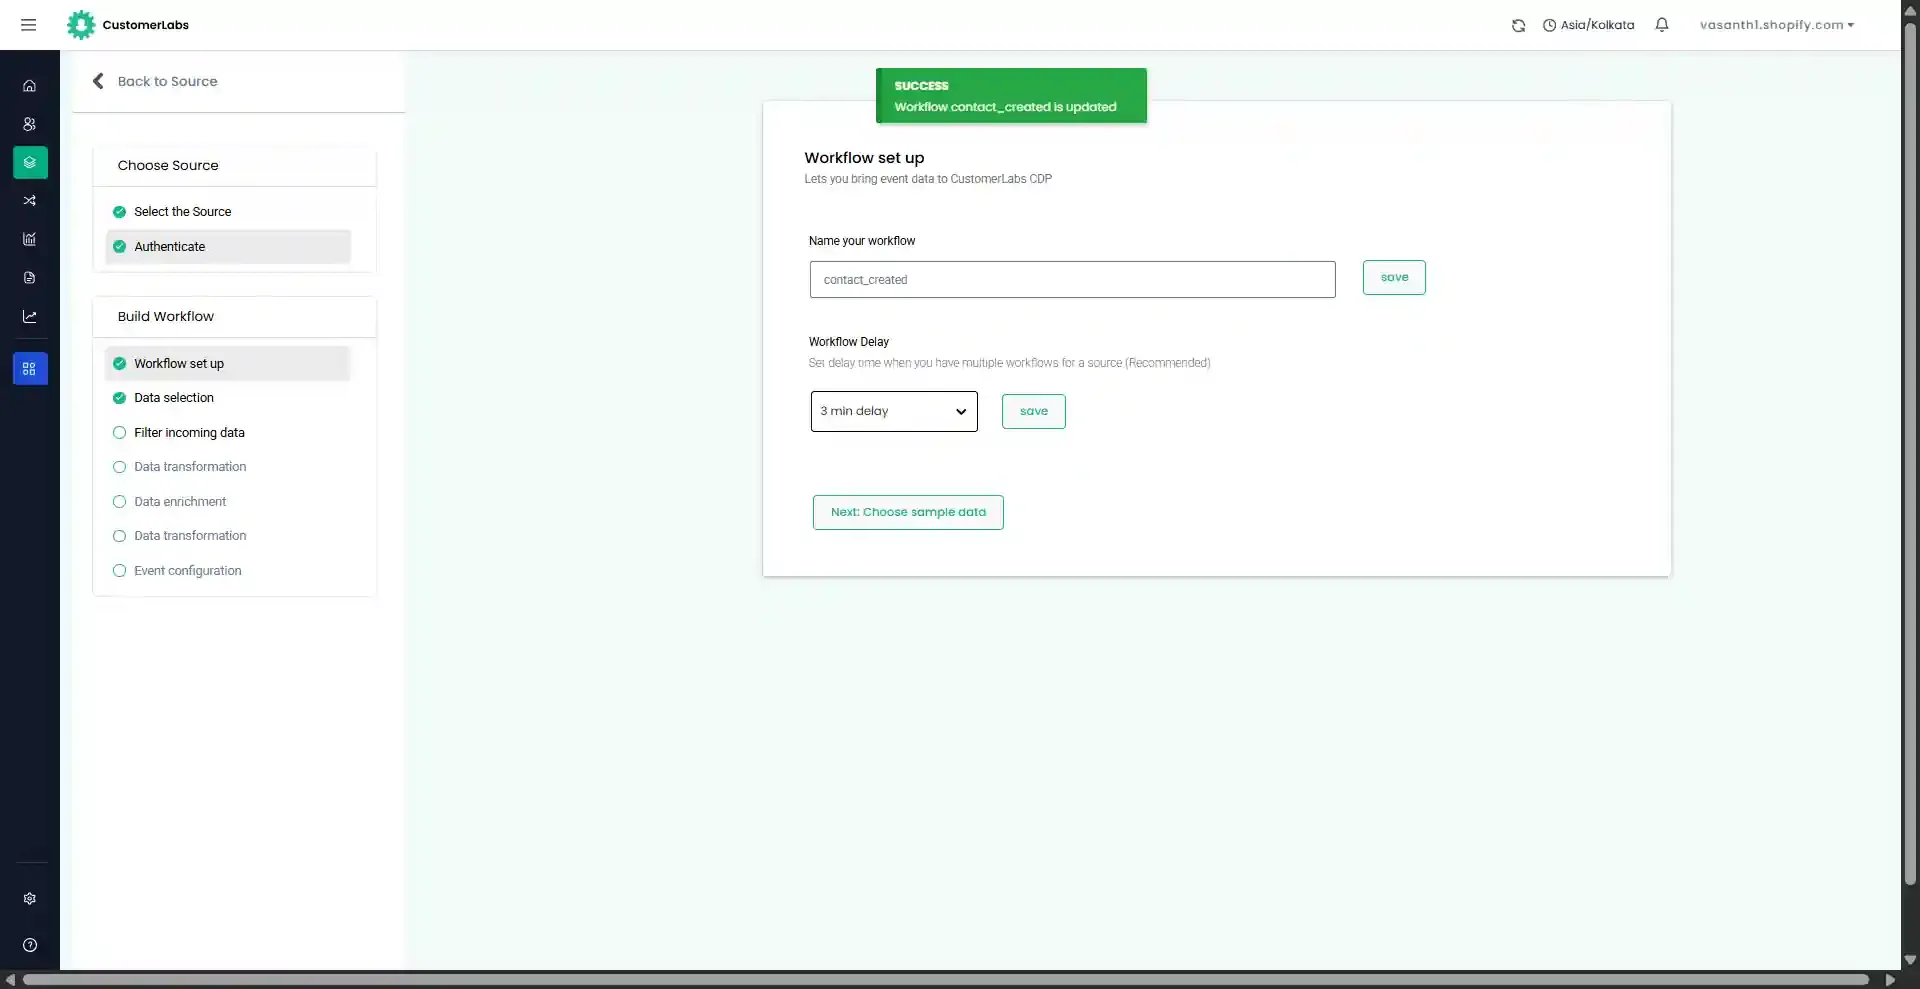1920x989 pixels.
Task: Open the line graph analytics icon
Action: 30,316
